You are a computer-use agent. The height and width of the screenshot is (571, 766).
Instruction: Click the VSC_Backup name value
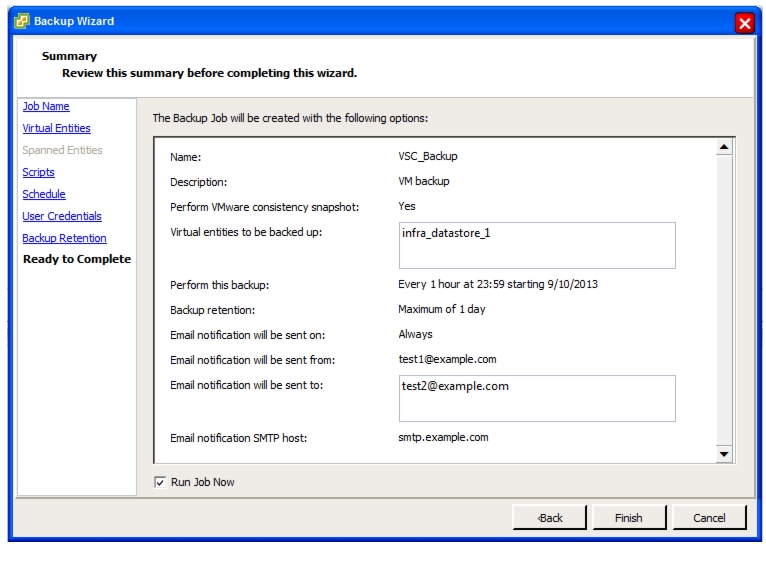(427, 156)
